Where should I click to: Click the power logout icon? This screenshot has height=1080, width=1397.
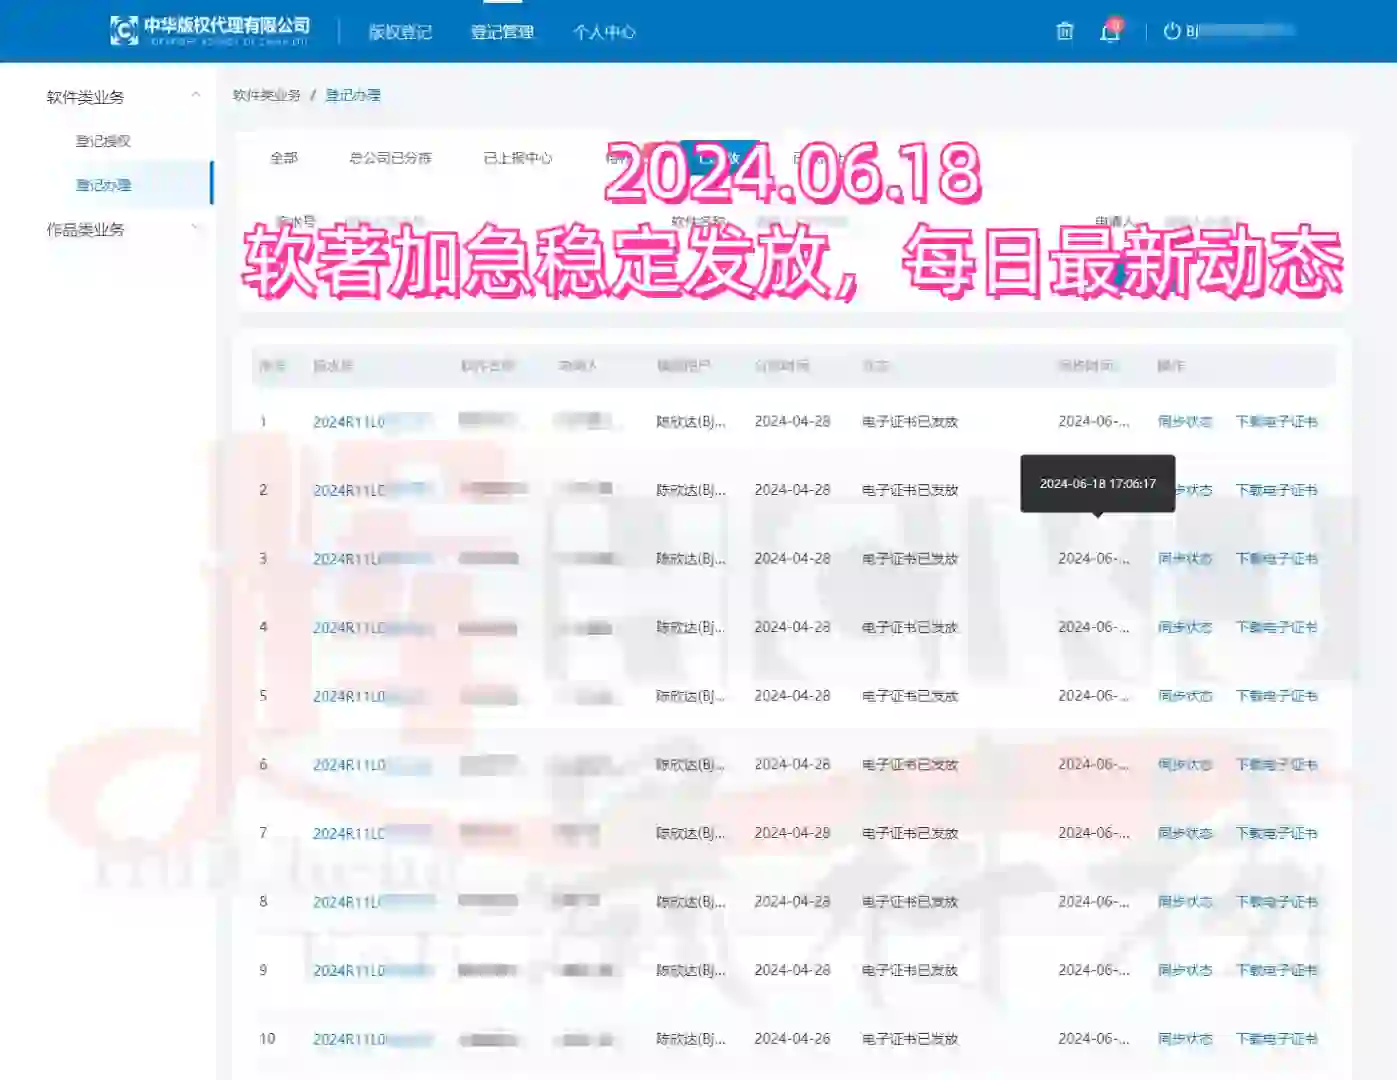tap(1172, 31)
